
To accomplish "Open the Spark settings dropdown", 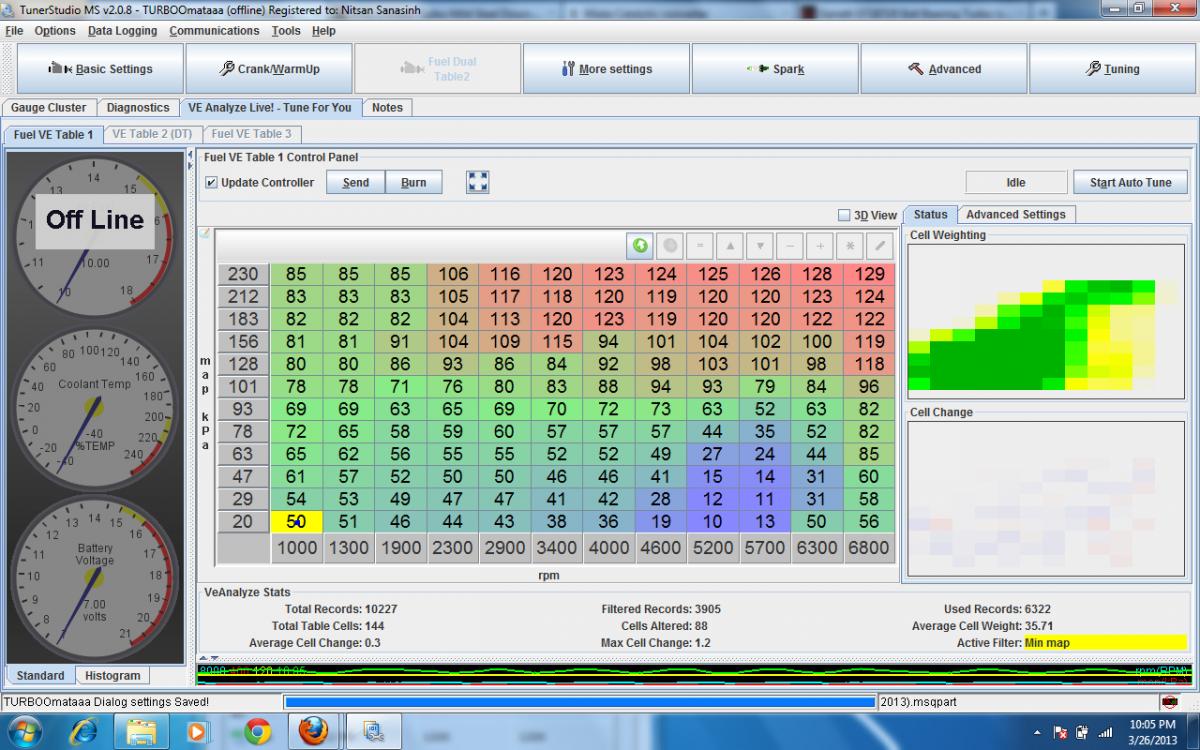I will tap(775, 69).
